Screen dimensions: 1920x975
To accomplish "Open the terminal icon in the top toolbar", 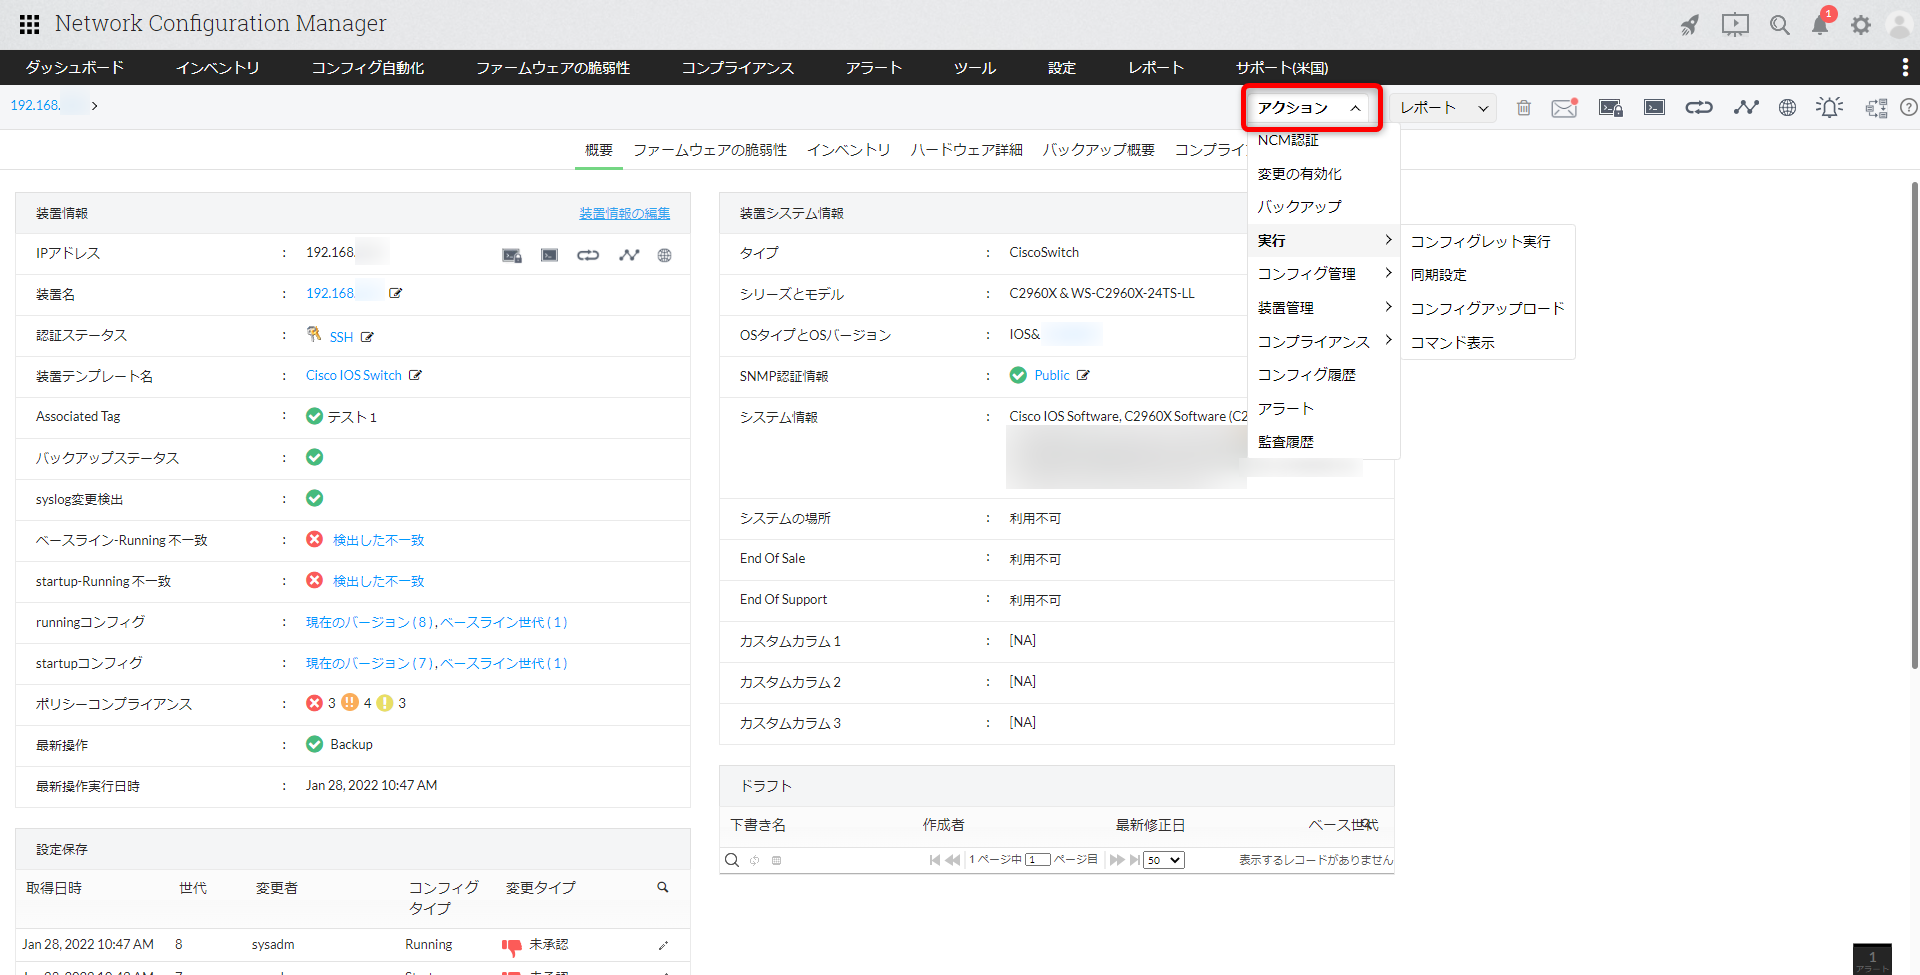I will [1654, 108].
